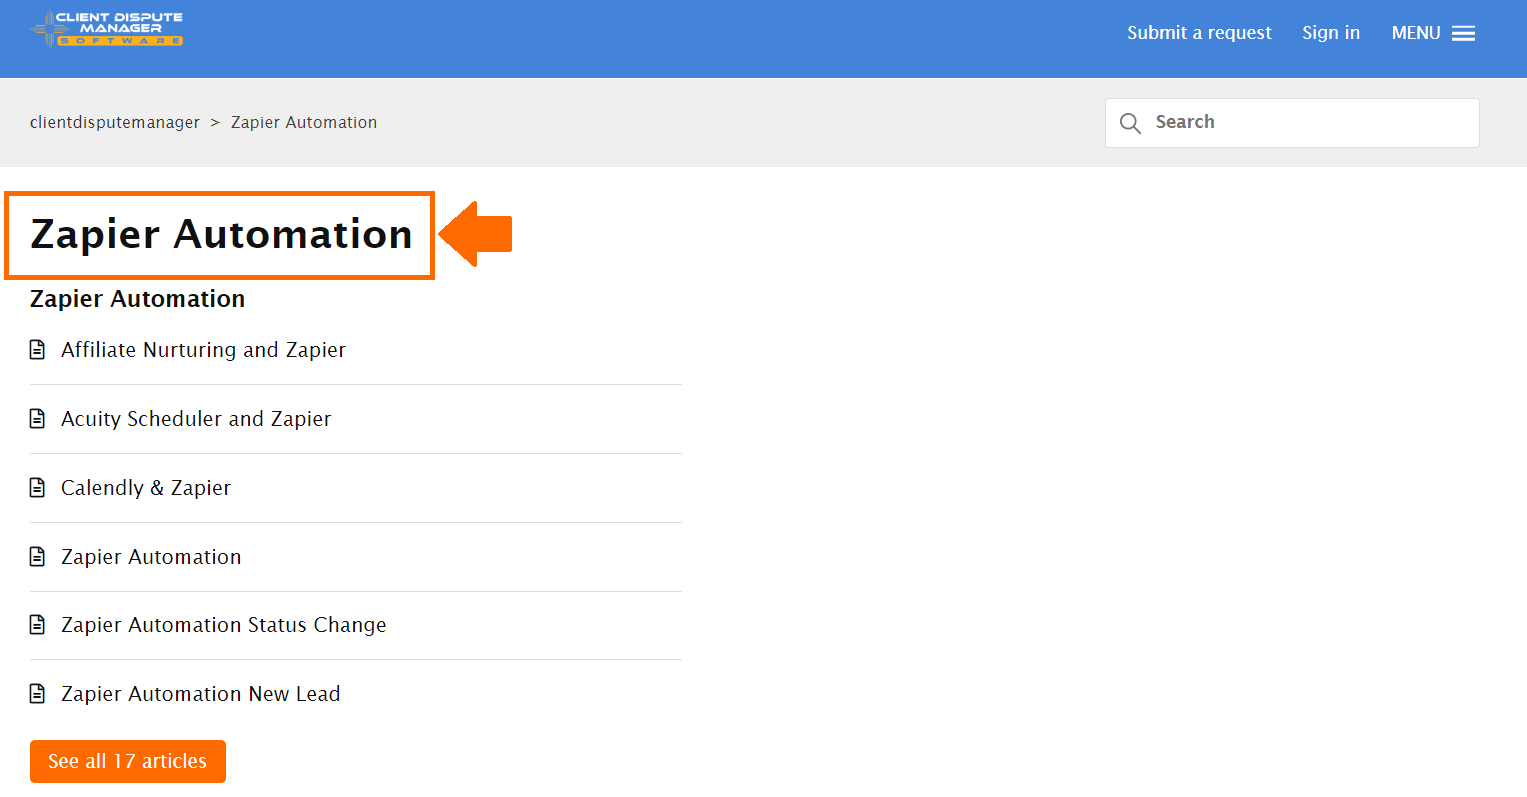This screenshot has width=1527, height=797.
Task: Open the MENU hamburger icon
Action: coord(1463,34)
